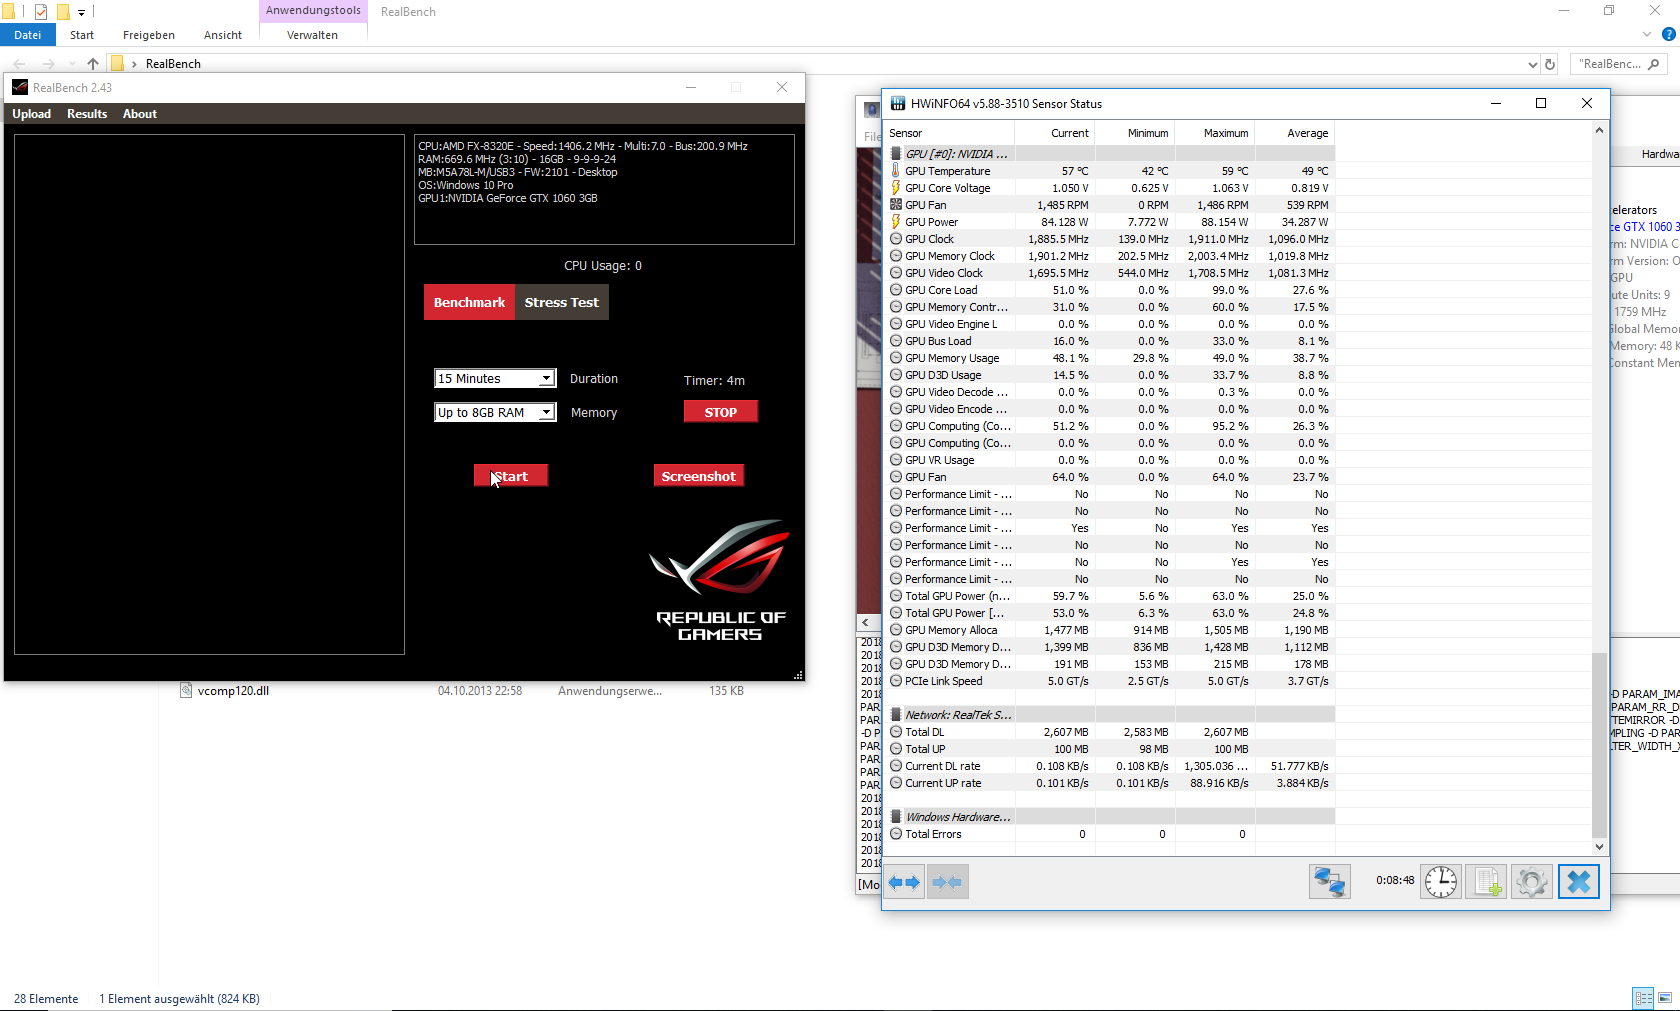Switch to the Stress Test tab
The height and width of the screenshot is (1011, 1680).
click(562, 302)
